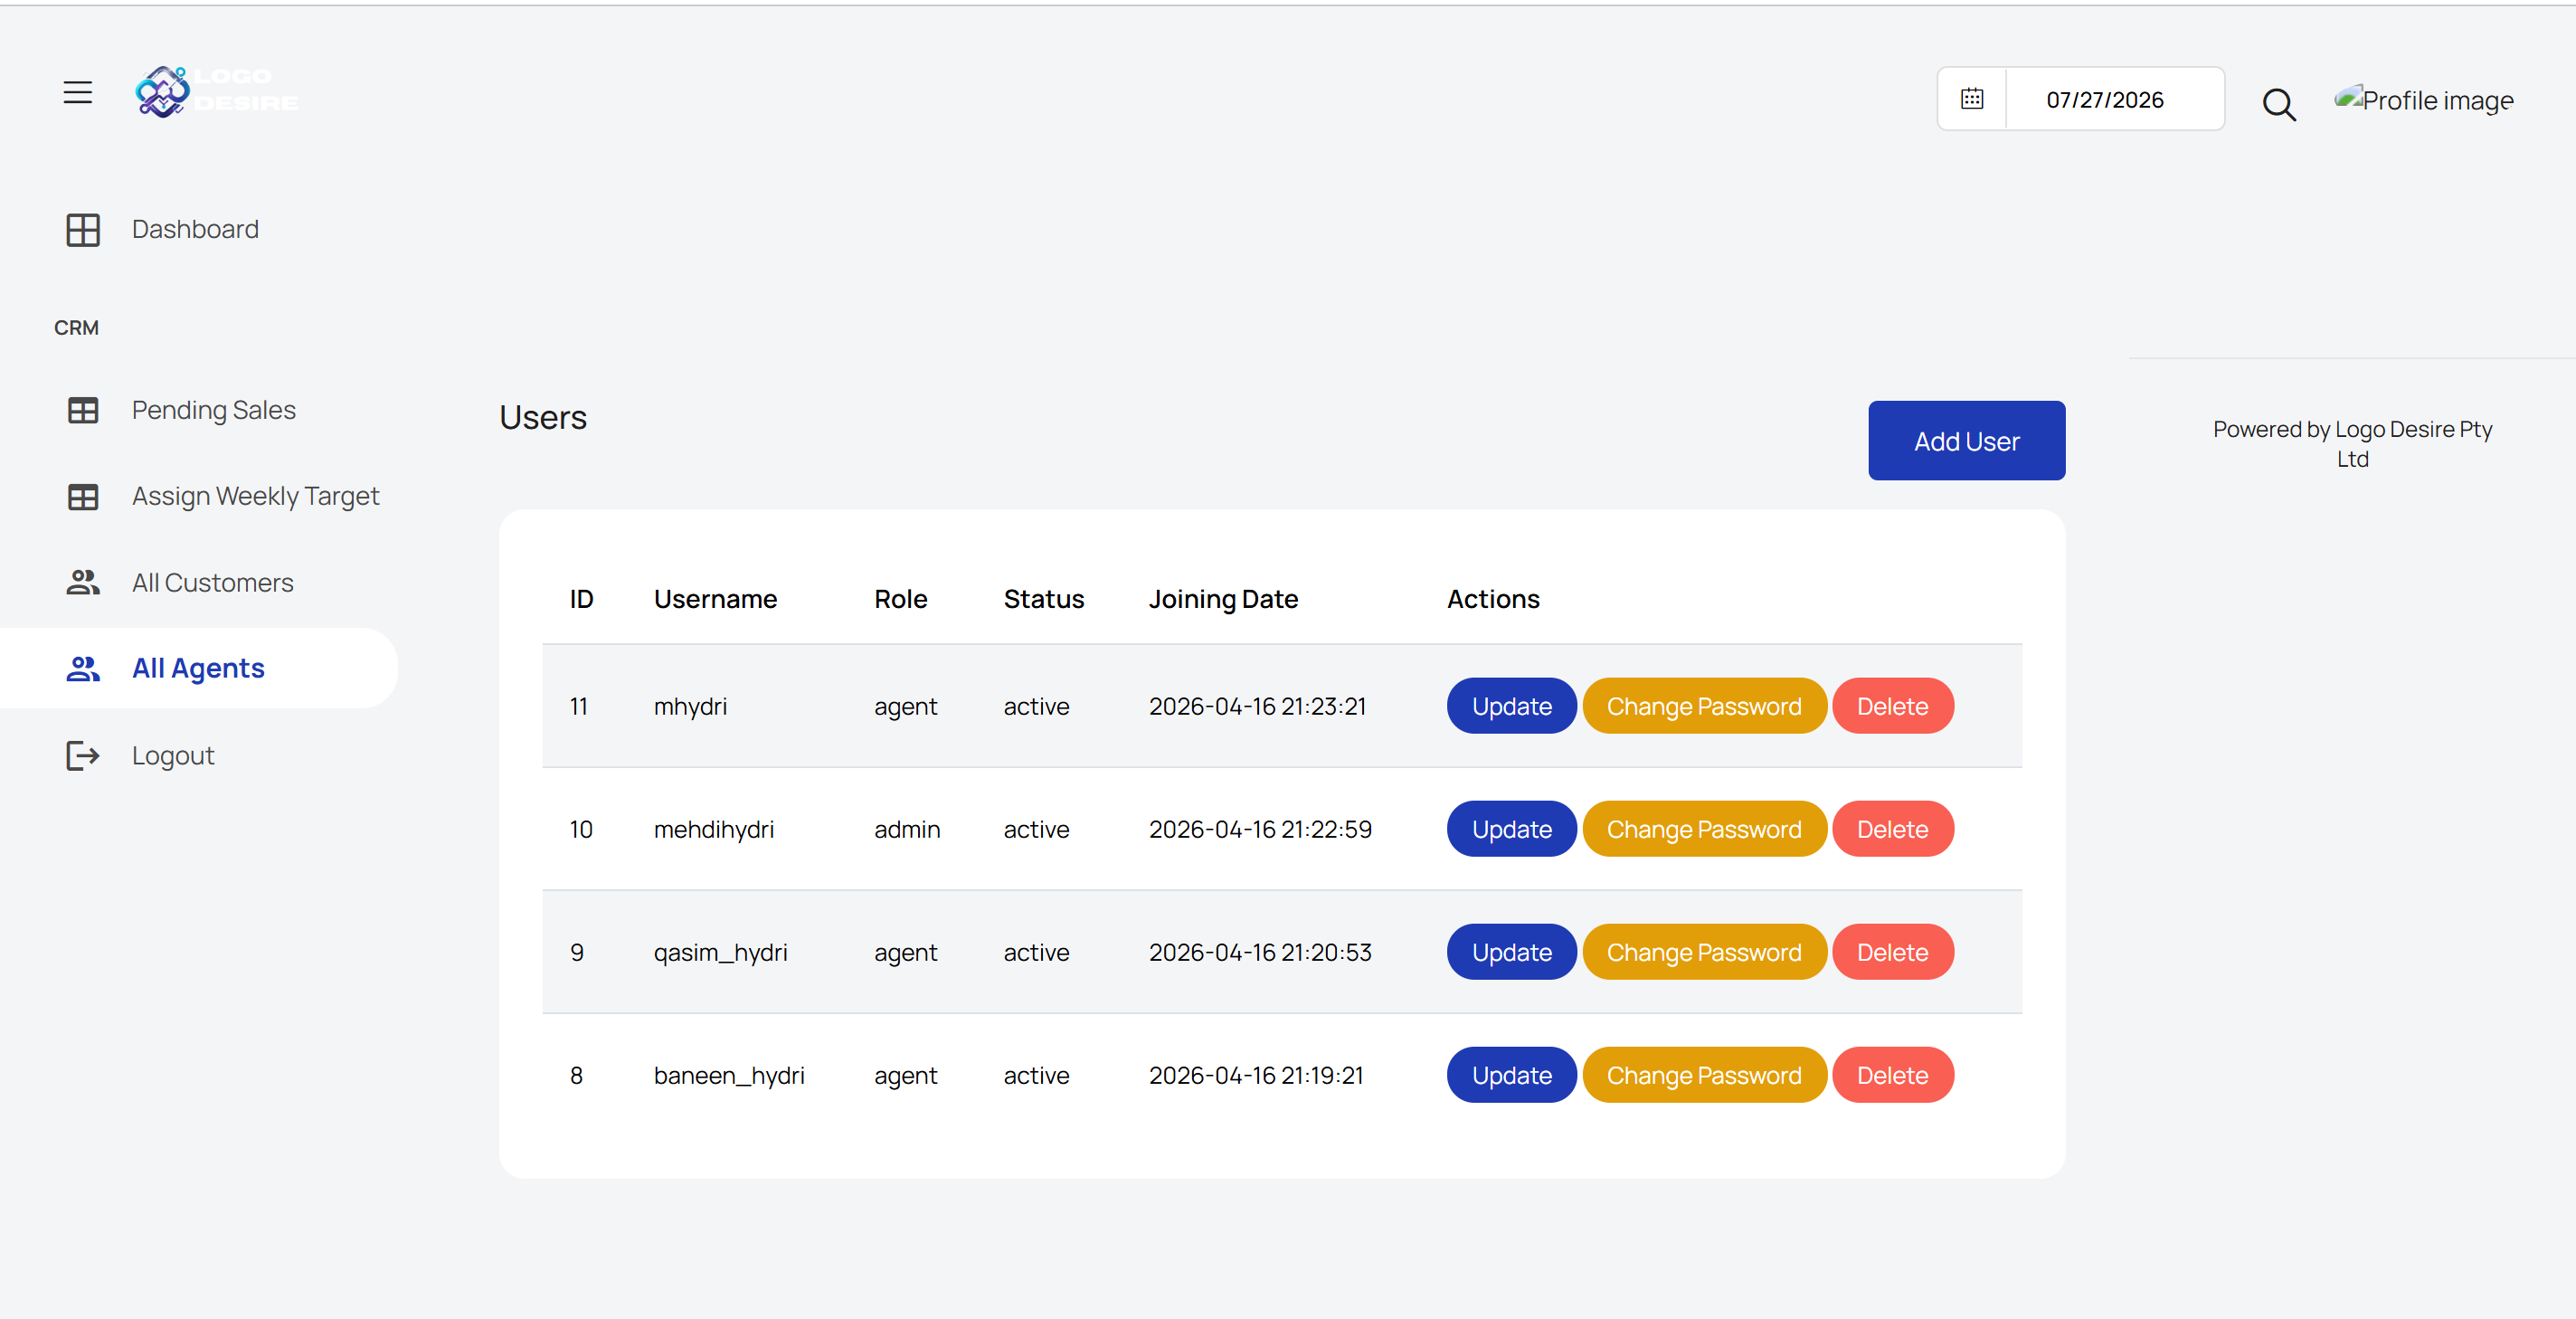Update user mhydri
This screenshot has height=1319, width=2576.
(1511, 707)
